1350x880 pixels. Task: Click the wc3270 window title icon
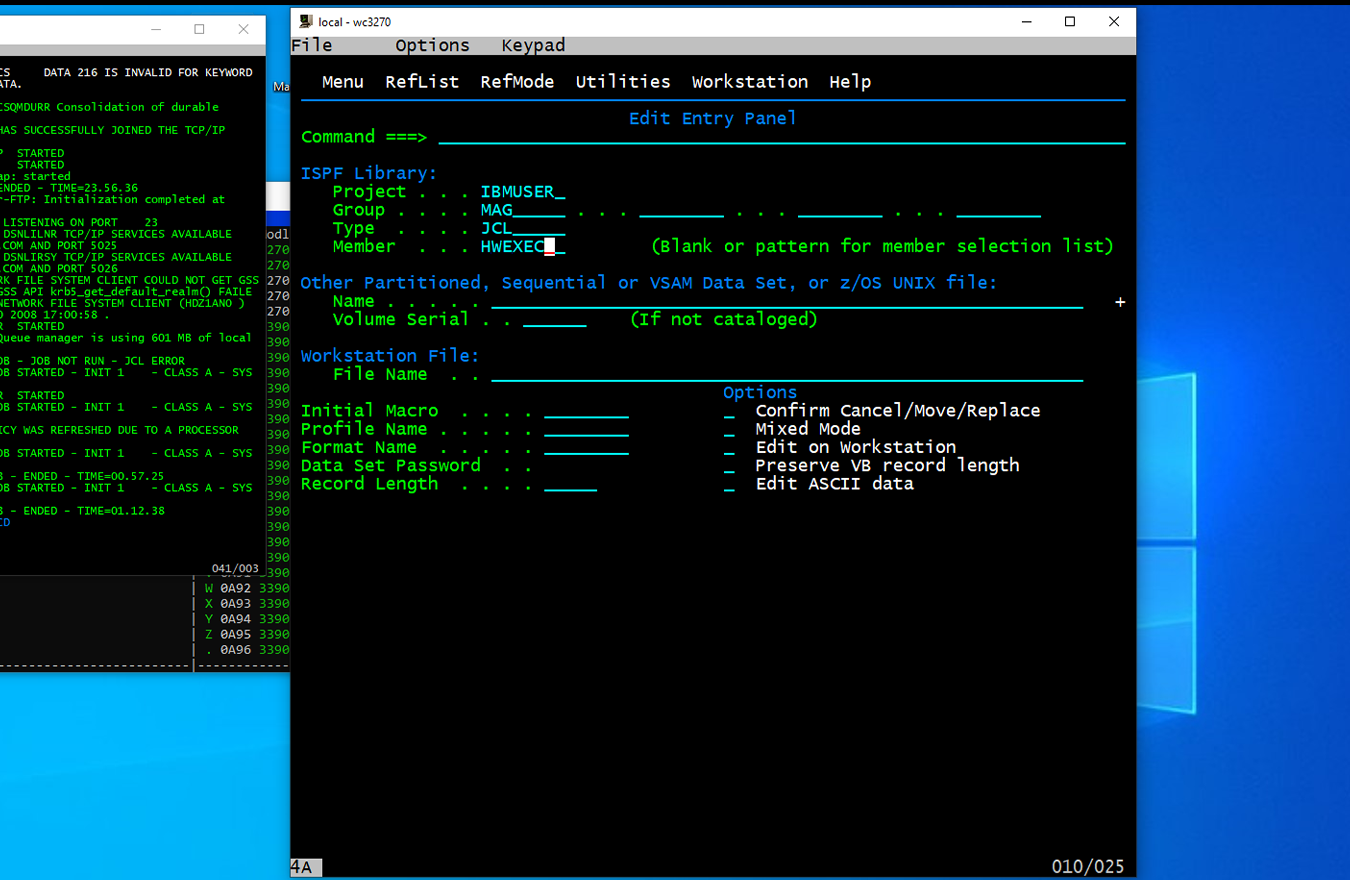tap(306, 22)
